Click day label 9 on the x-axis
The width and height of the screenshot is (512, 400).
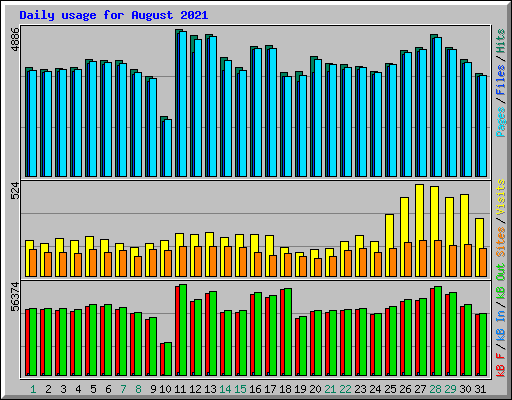pos(153,389)
